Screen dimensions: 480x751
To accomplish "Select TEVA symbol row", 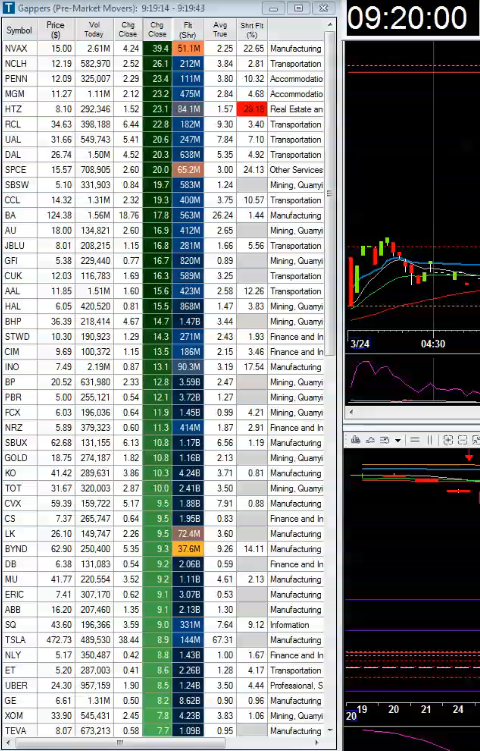I will (163, 731).
